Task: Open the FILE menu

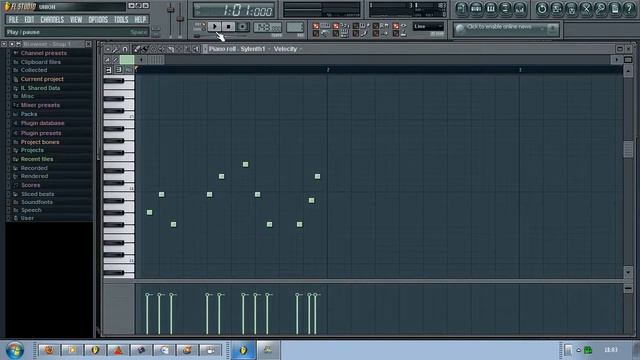Action: point(13,20)
